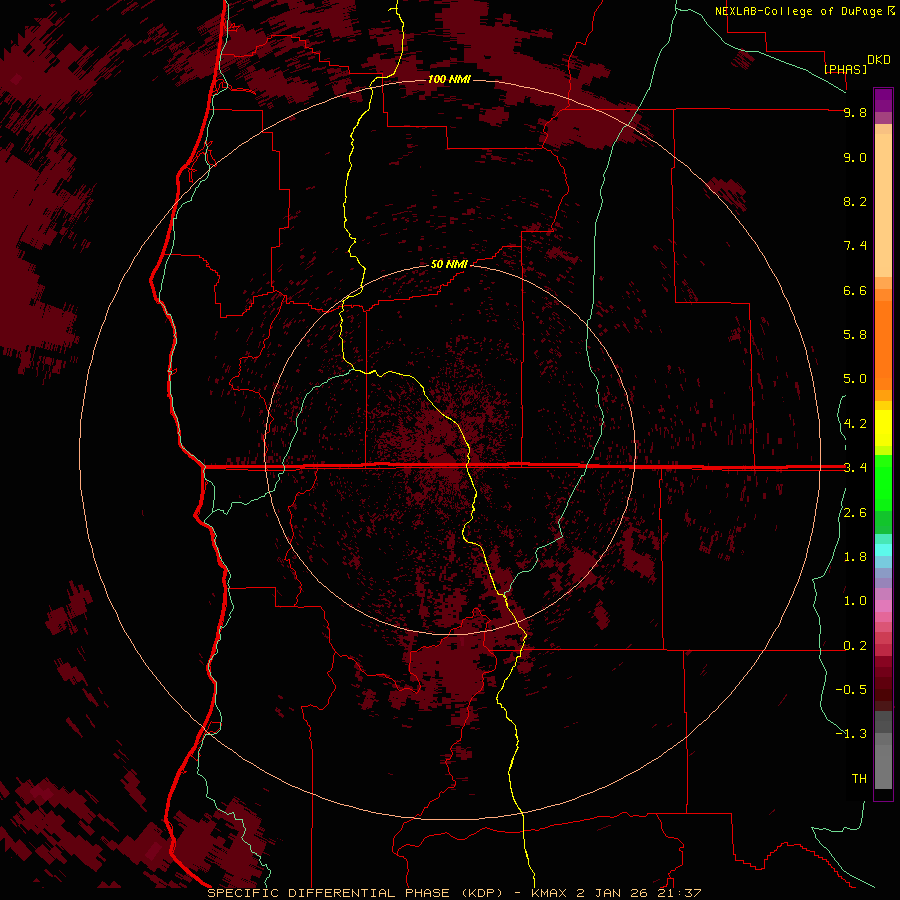
Task: Click the TH threshold label on the scale
Action: coord(859,779)
